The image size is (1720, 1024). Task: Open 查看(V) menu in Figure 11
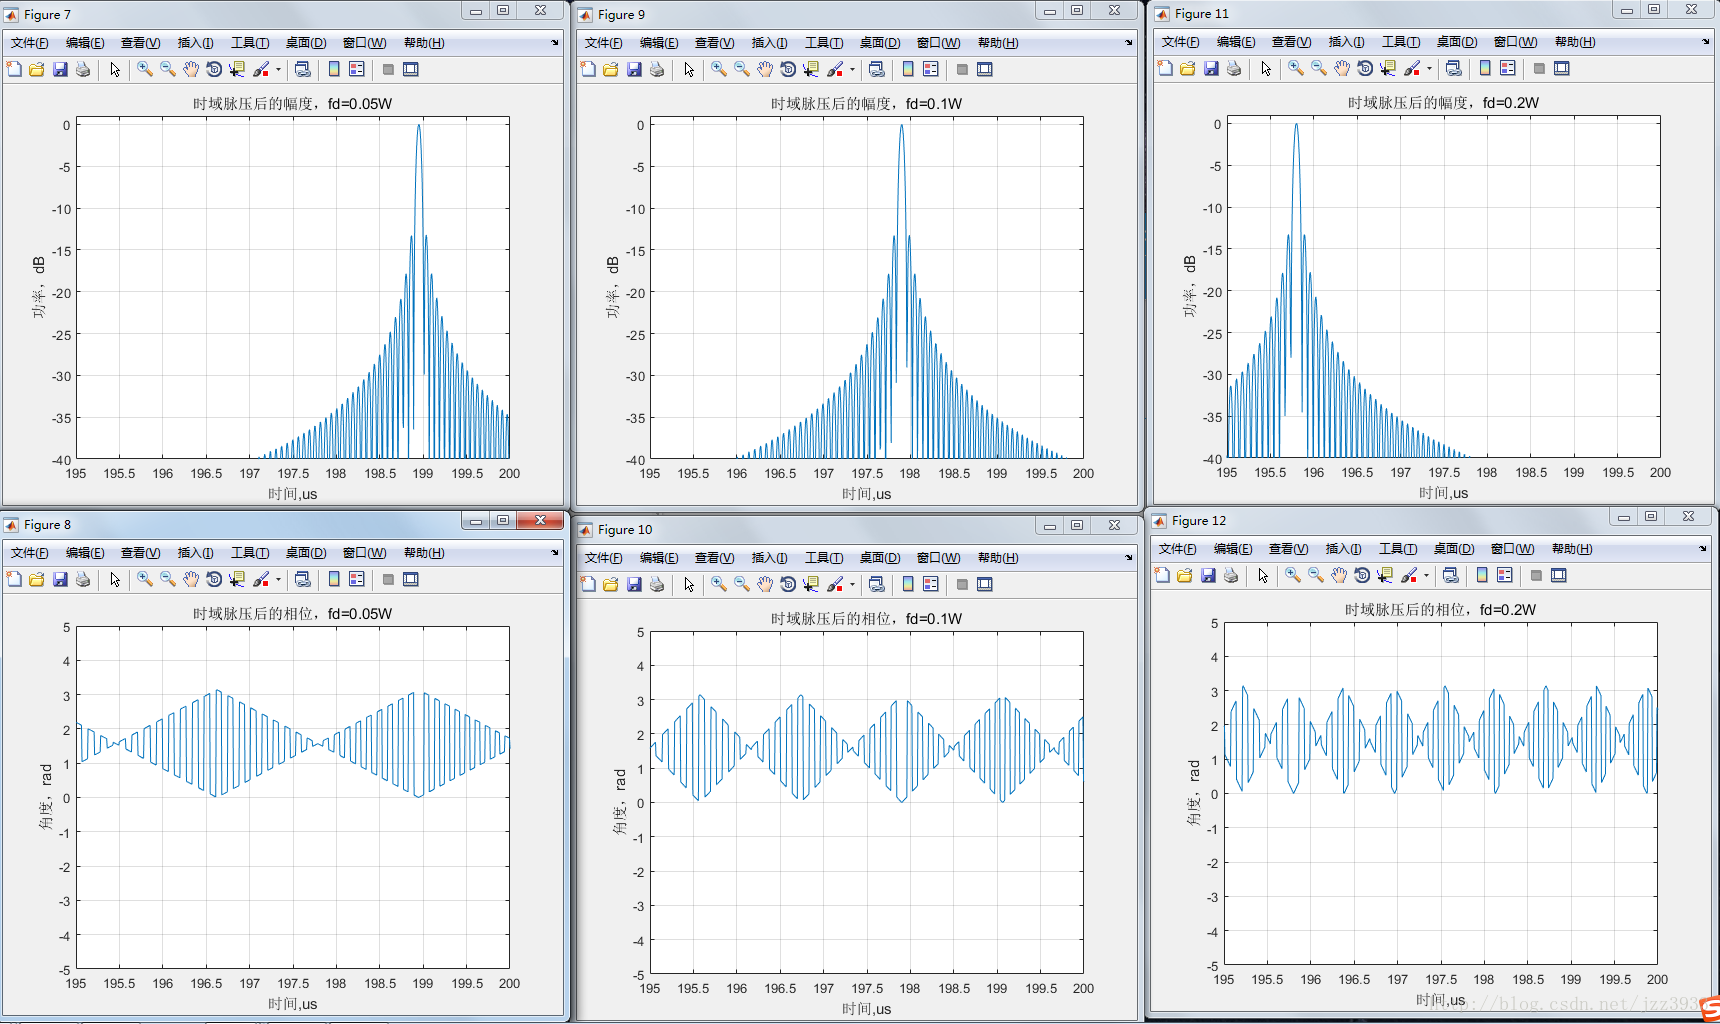[x=1291, y=42]
